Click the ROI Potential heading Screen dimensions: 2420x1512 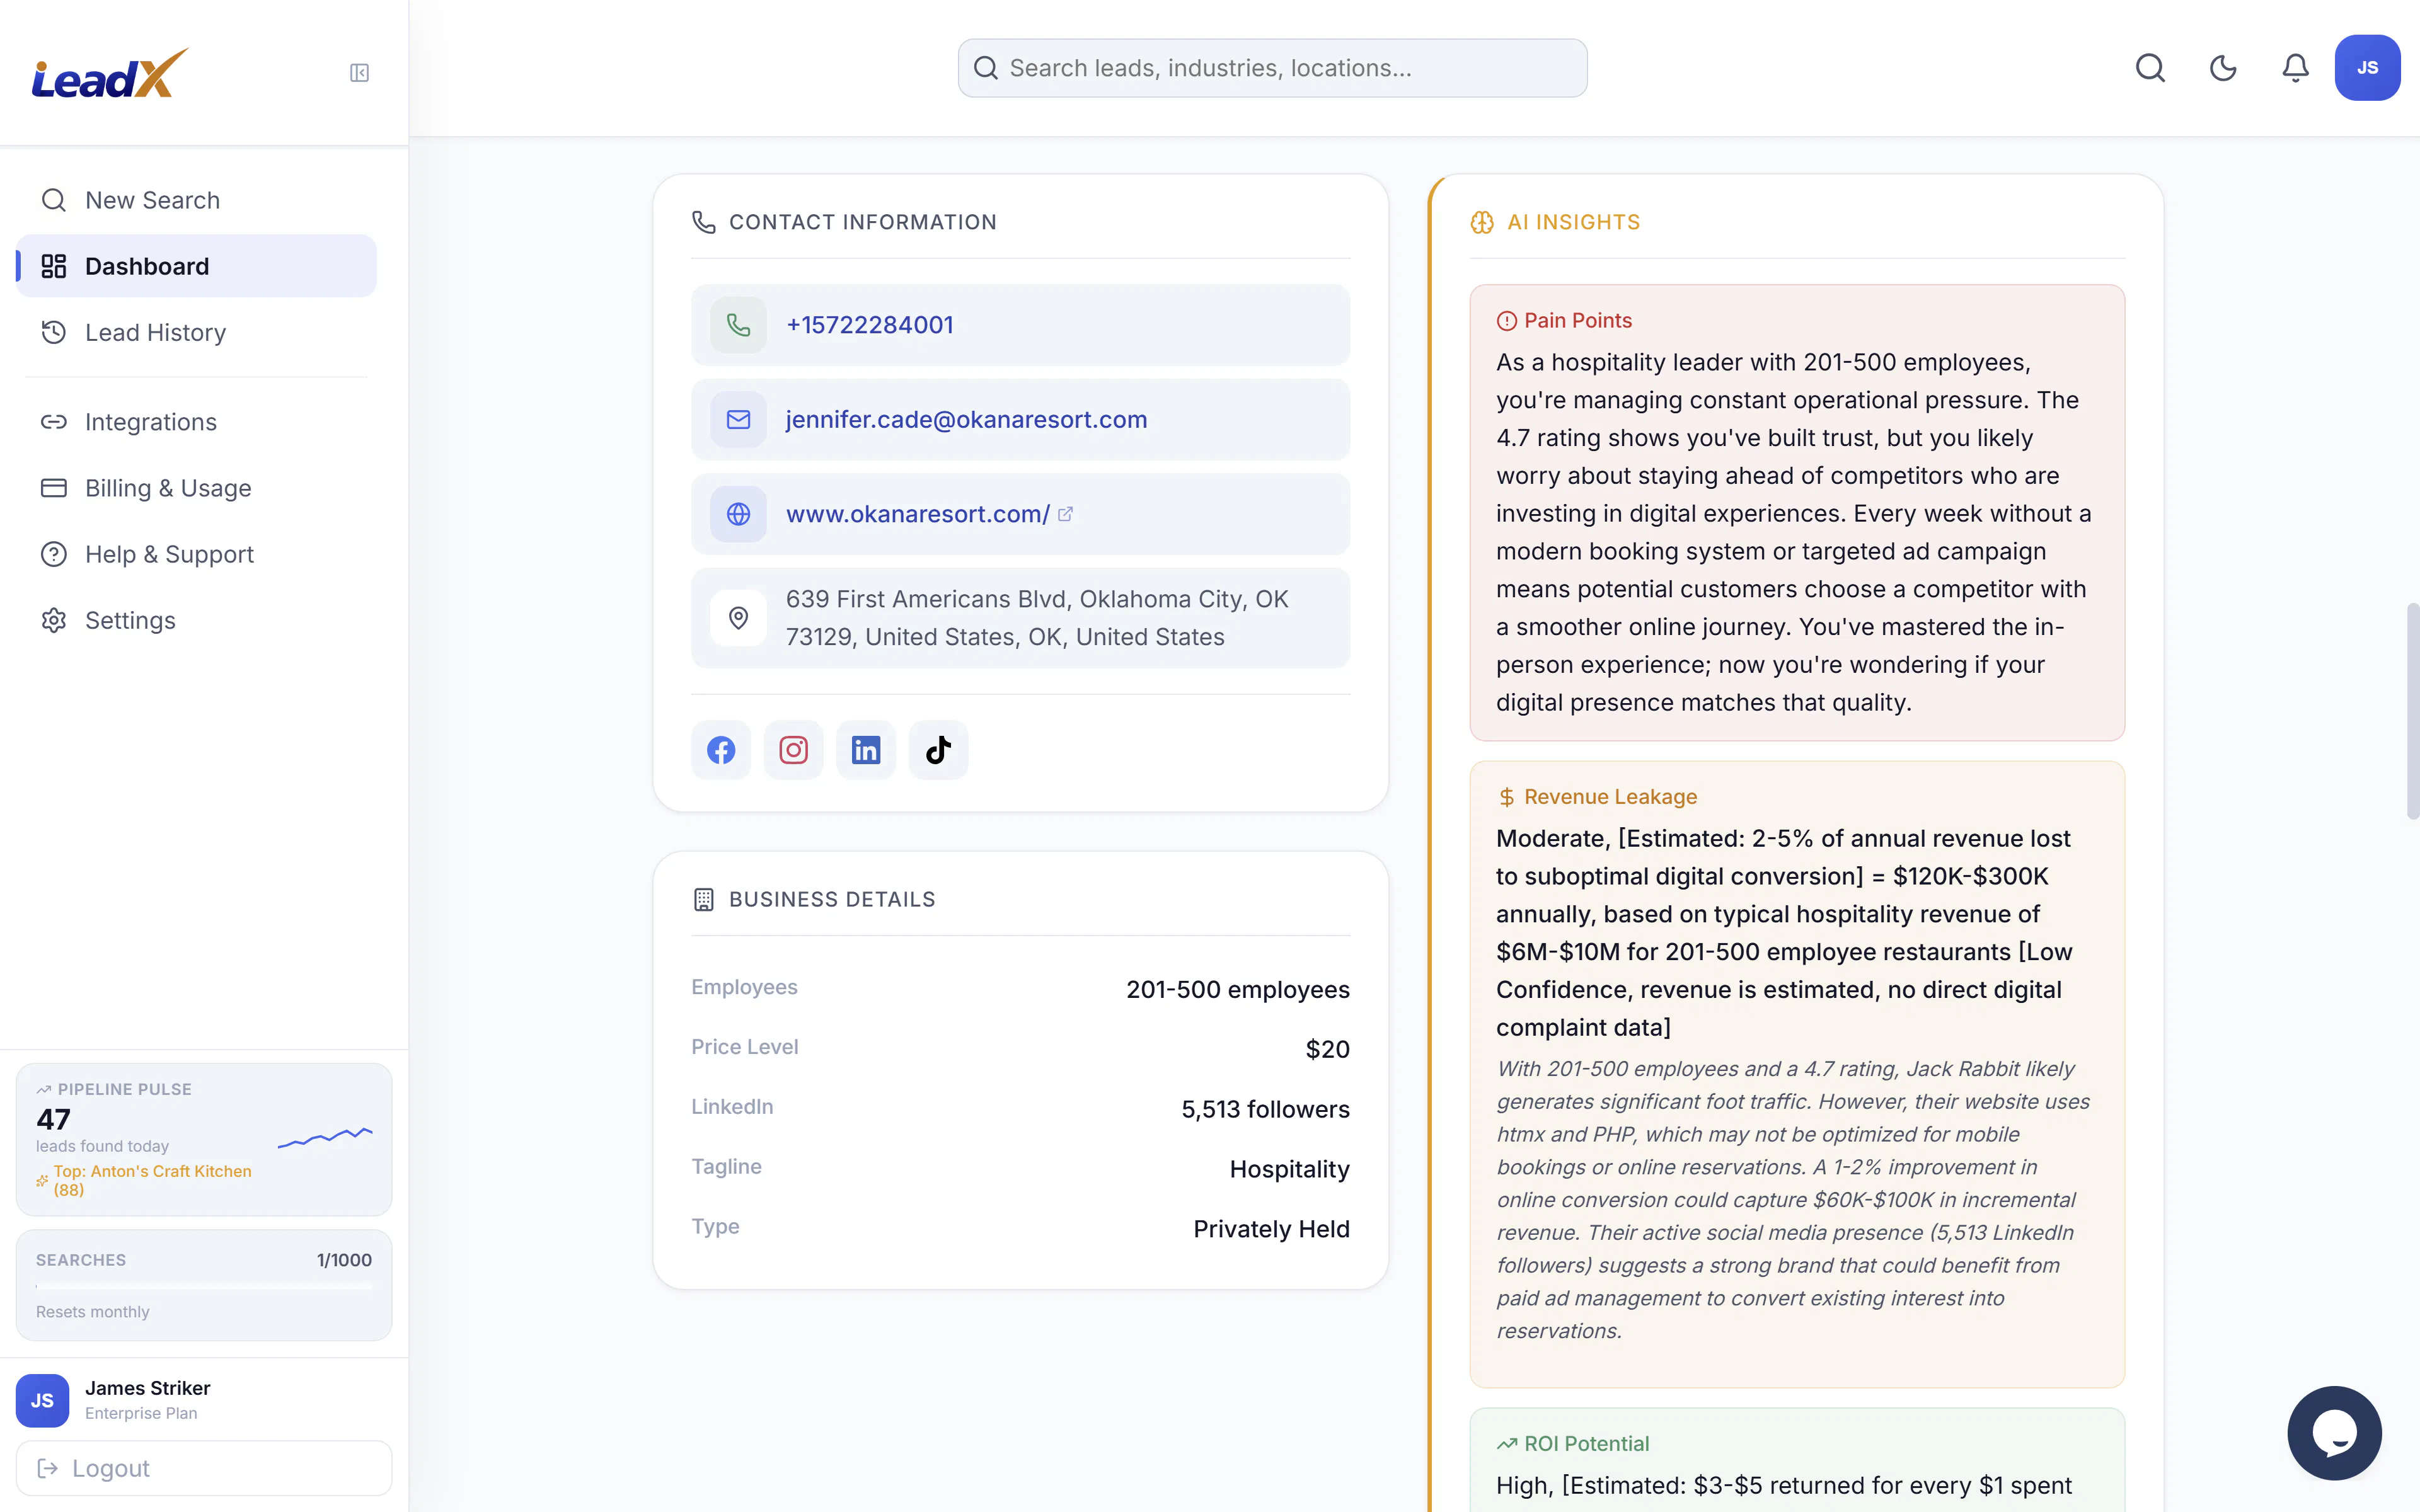(x=1587, y=1444)
